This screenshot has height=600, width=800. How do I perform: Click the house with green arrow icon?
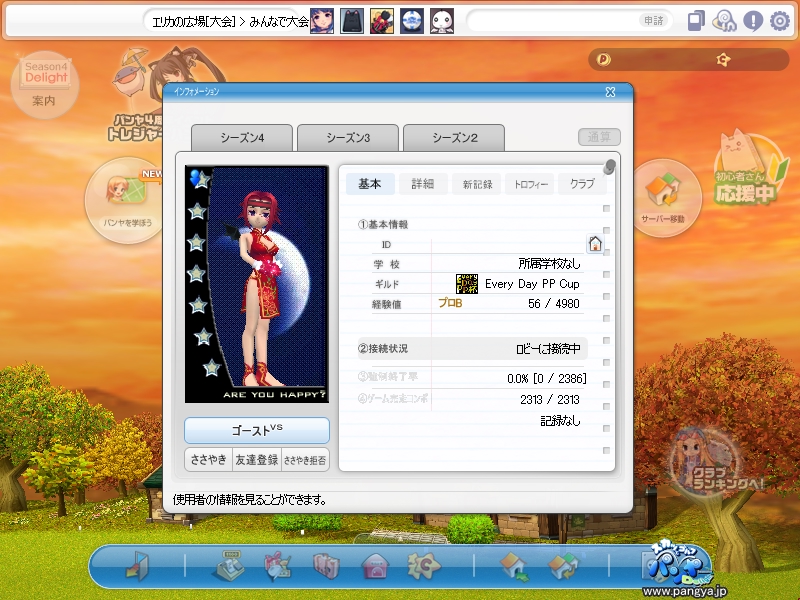tap(514, 566)
